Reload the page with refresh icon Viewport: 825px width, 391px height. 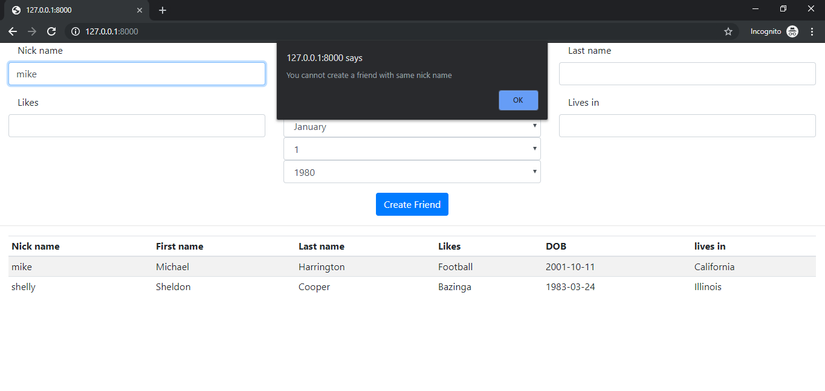coord(51,32)
